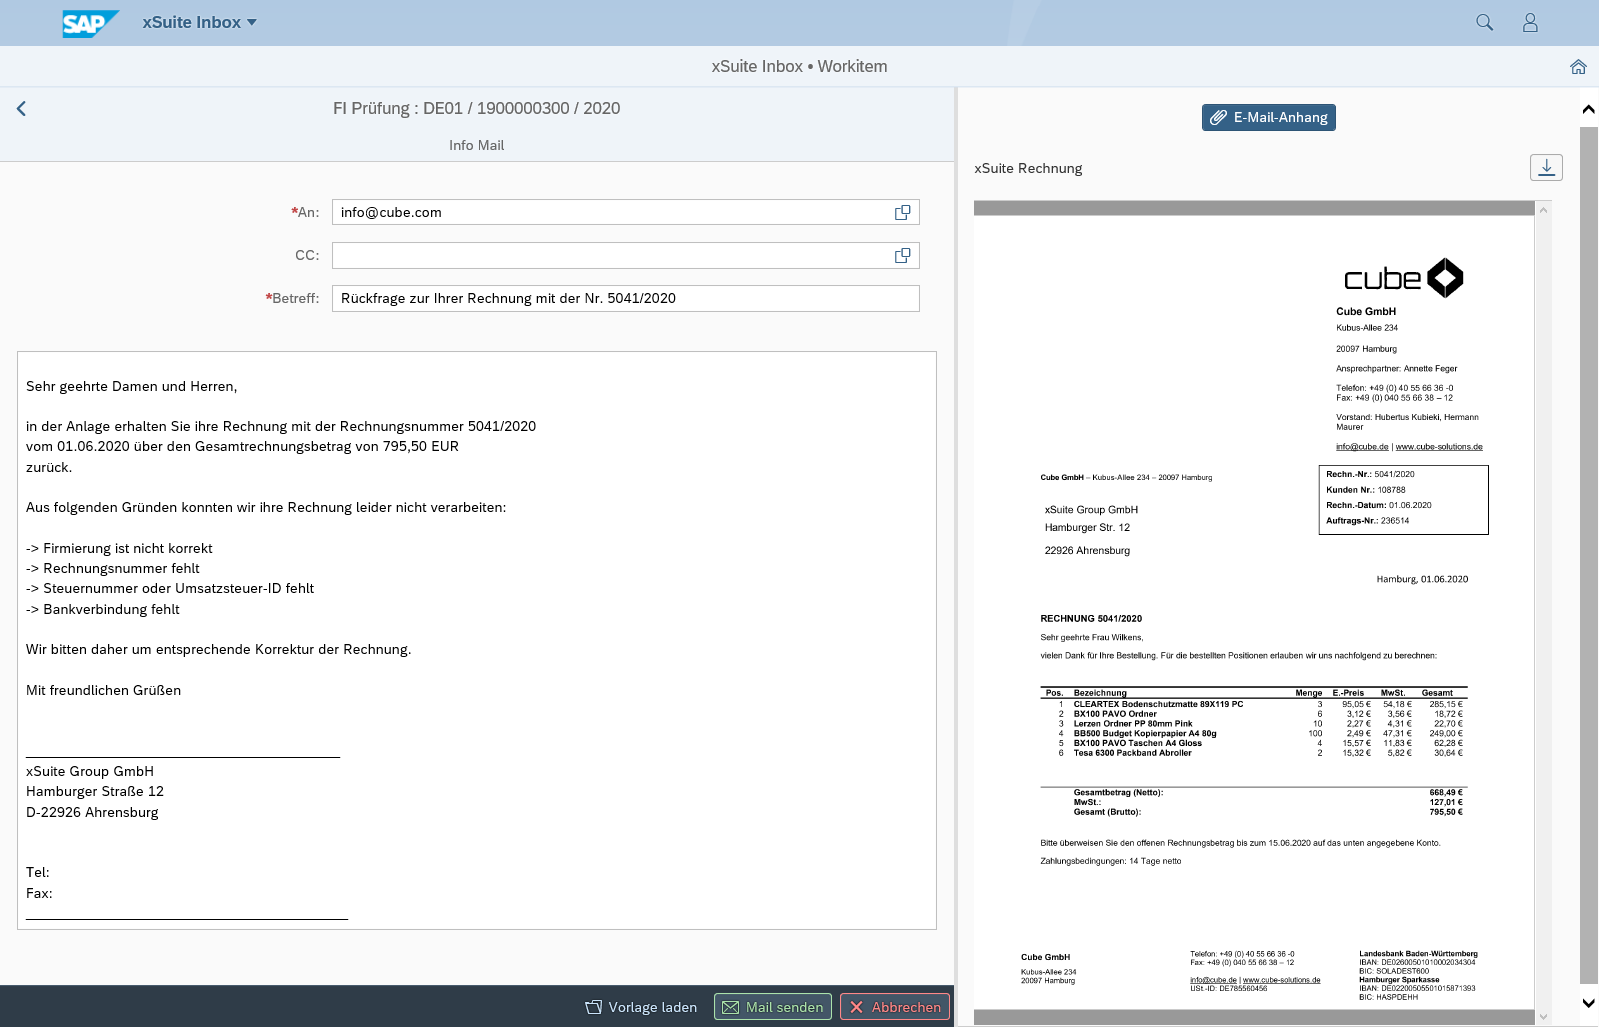Open the search magnifier icon
Viewport: 1599px width, 1027px height.
(1484, 22)
